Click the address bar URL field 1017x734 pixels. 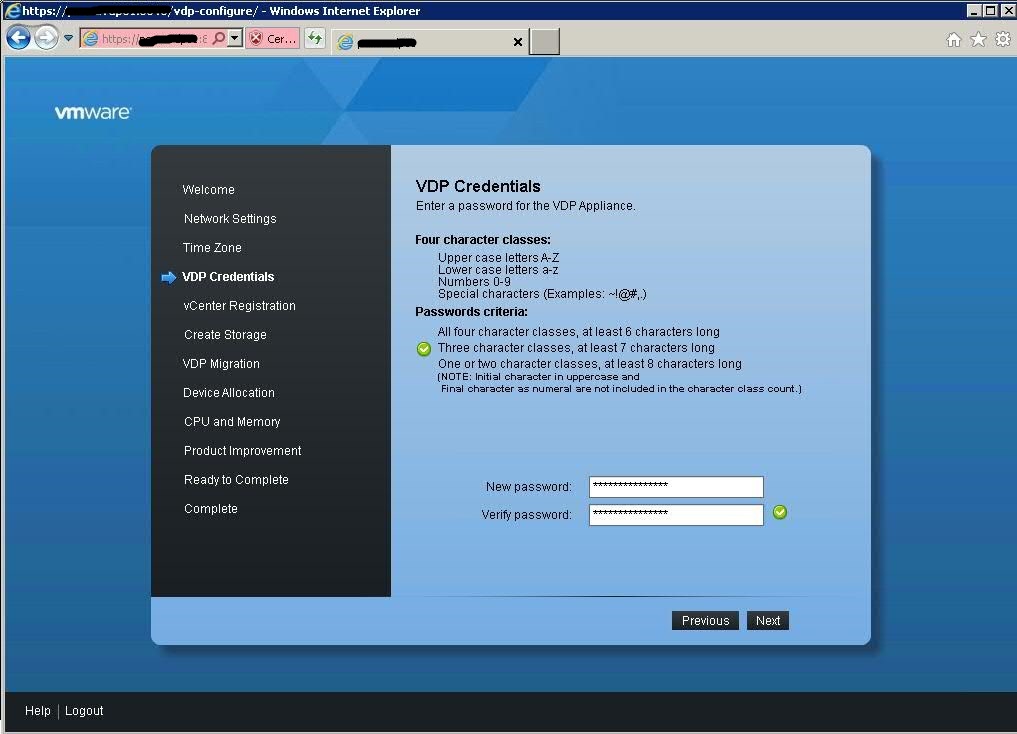pos(154,39)
